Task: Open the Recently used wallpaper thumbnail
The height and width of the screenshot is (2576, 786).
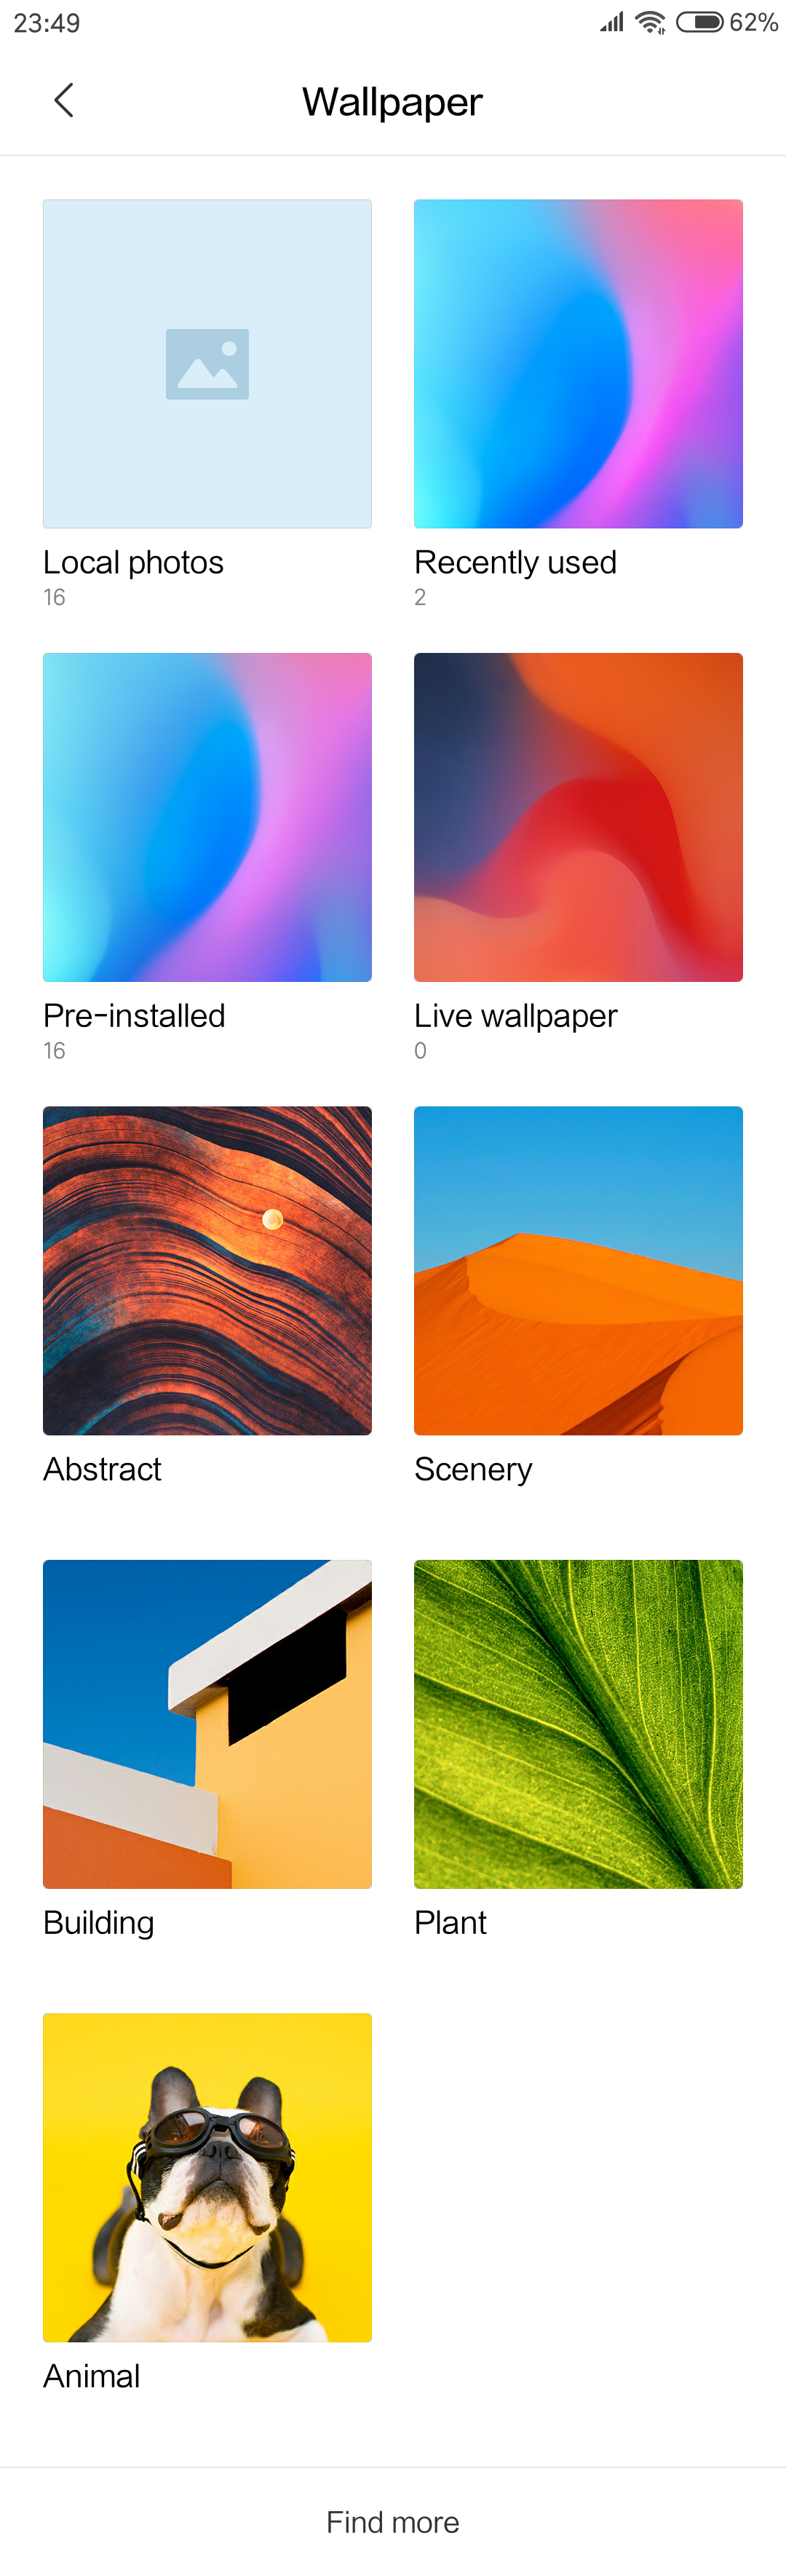Action: click(x=578, y=364)
